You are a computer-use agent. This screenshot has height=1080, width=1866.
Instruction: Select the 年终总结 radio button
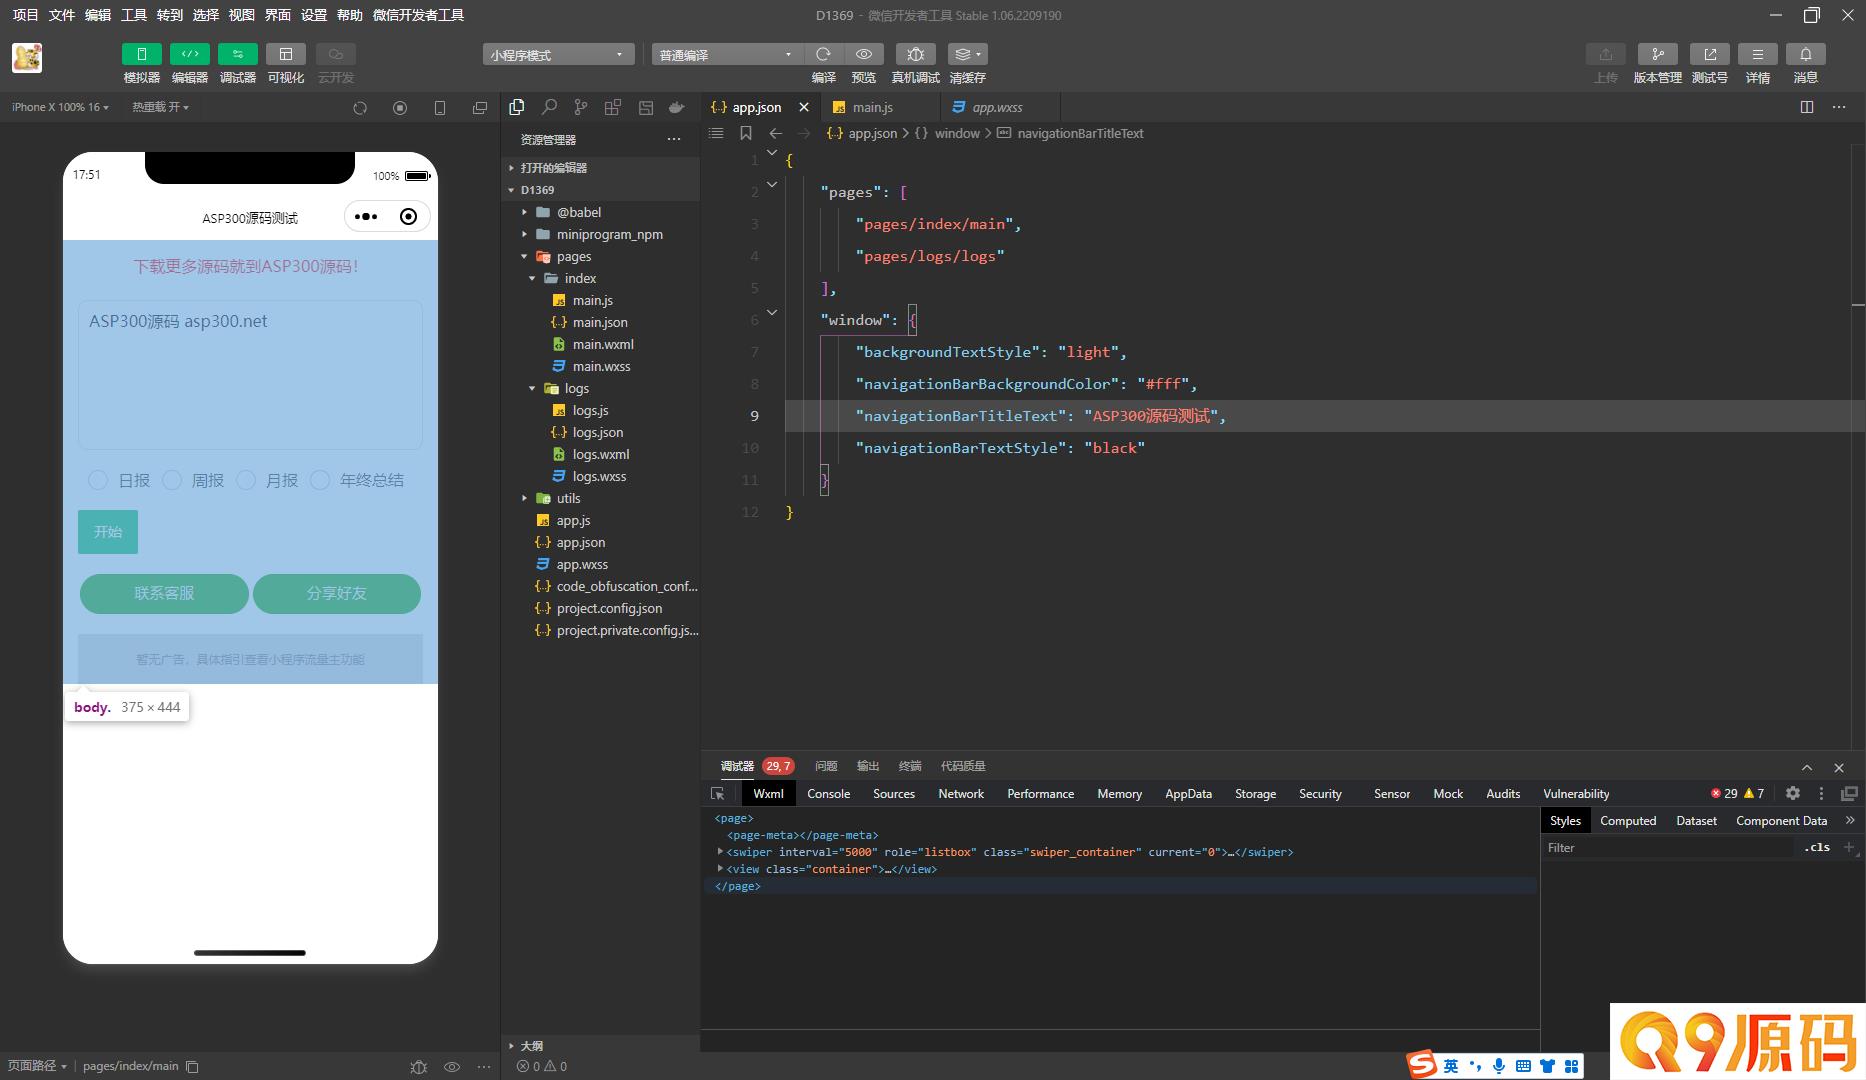[319, 480]
